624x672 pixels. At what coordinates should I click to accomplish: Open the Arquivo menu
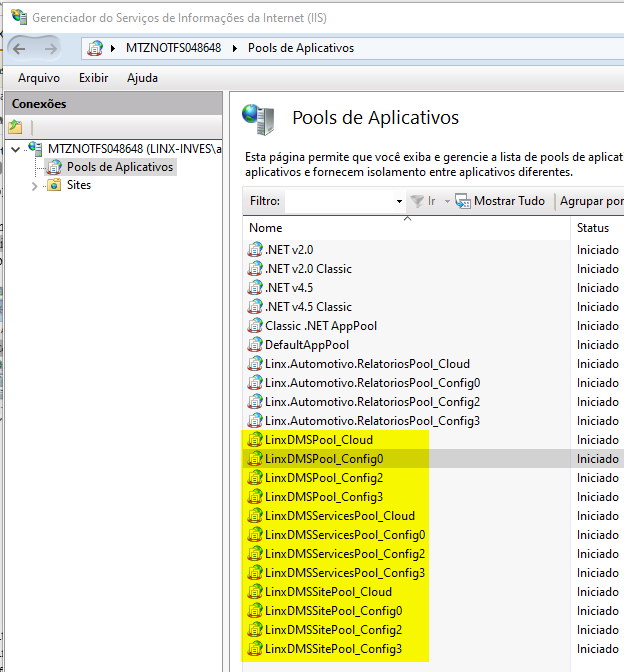click(39, 78)
